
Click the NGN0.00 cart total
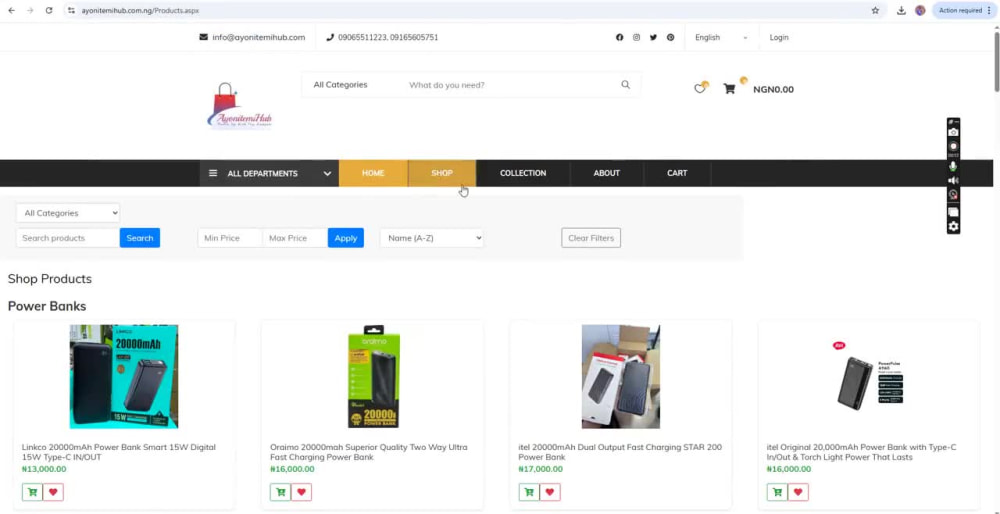pyautogui.click(x=774, y=89)
